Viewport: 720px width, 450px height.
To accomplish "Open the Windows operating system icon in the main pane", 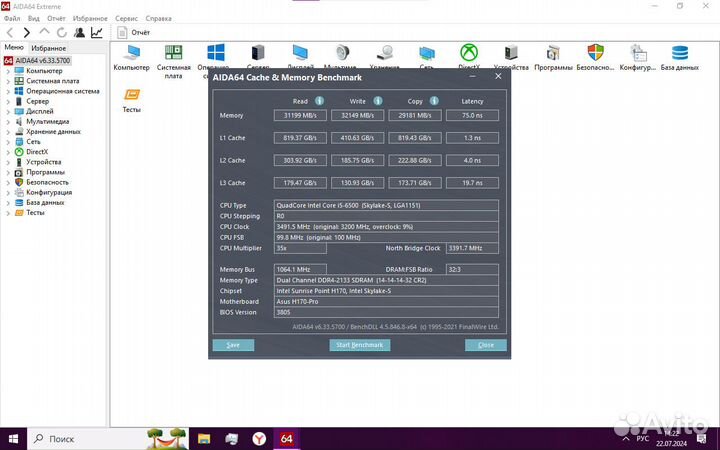I will coord(215,53).
